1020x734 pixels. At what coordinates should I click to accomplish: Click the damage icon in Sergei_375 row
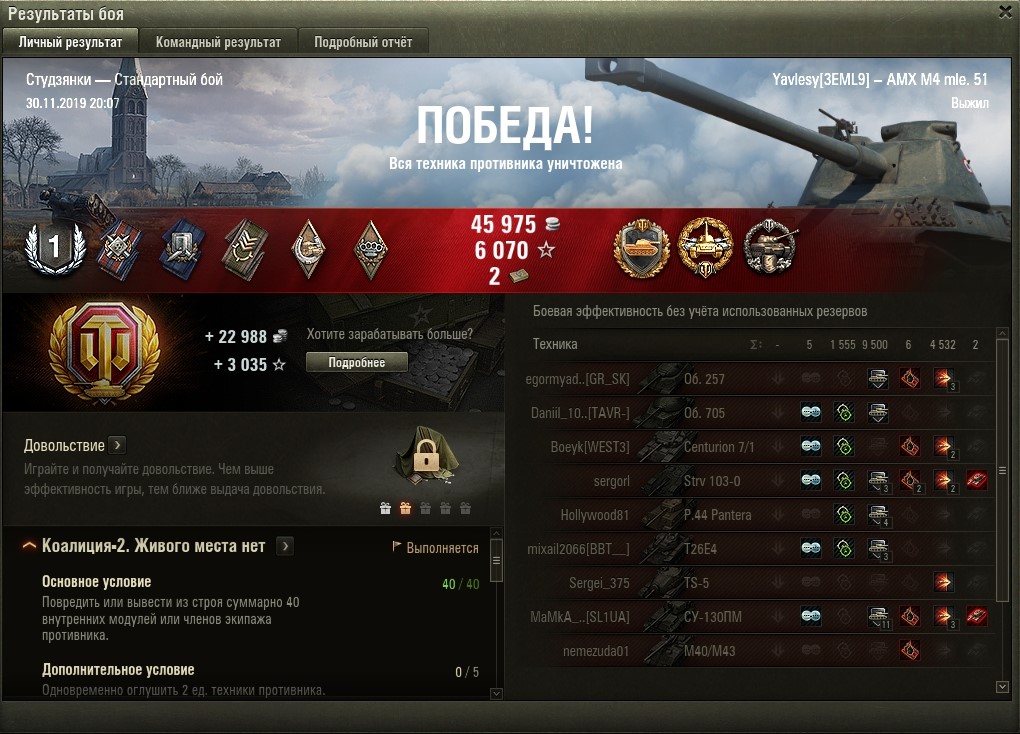943,582
